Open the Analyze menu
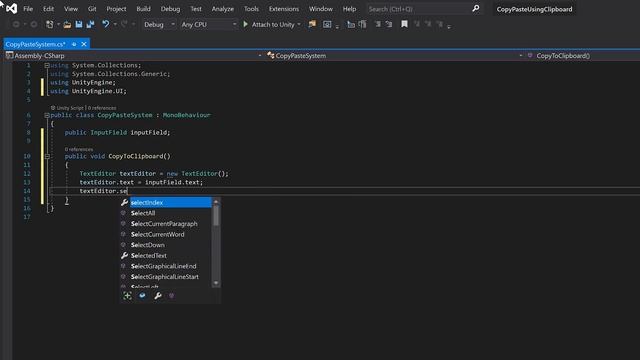Screen dimensions: 640x360 pyautogui.click(x=223, y=9)
